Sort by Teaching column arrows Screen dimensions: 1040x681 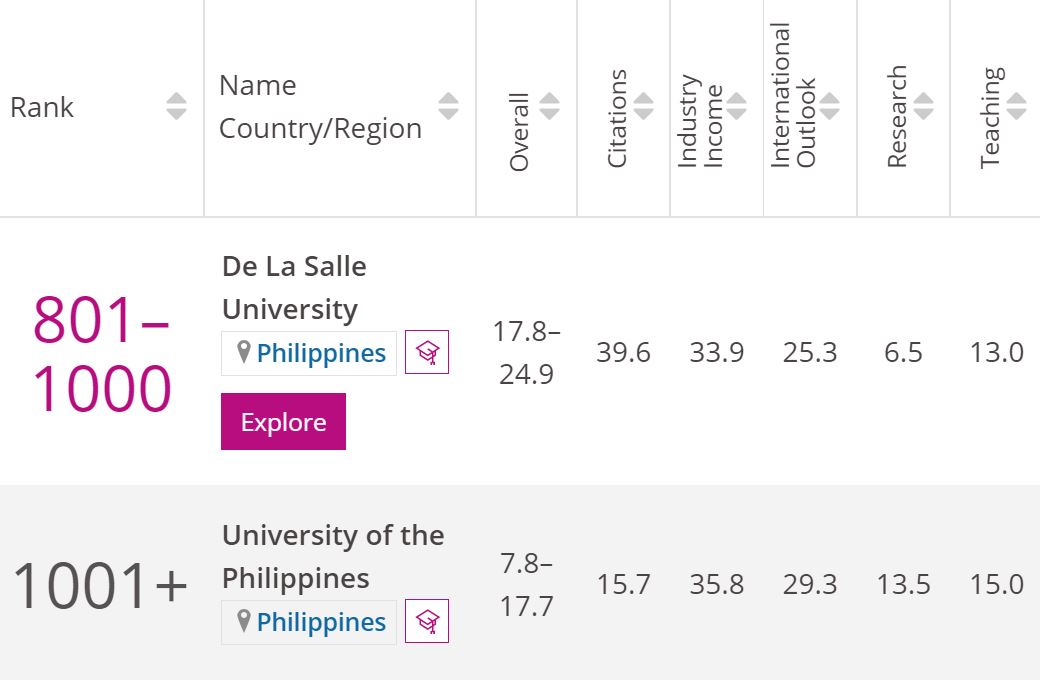(x=1016, y=106)
